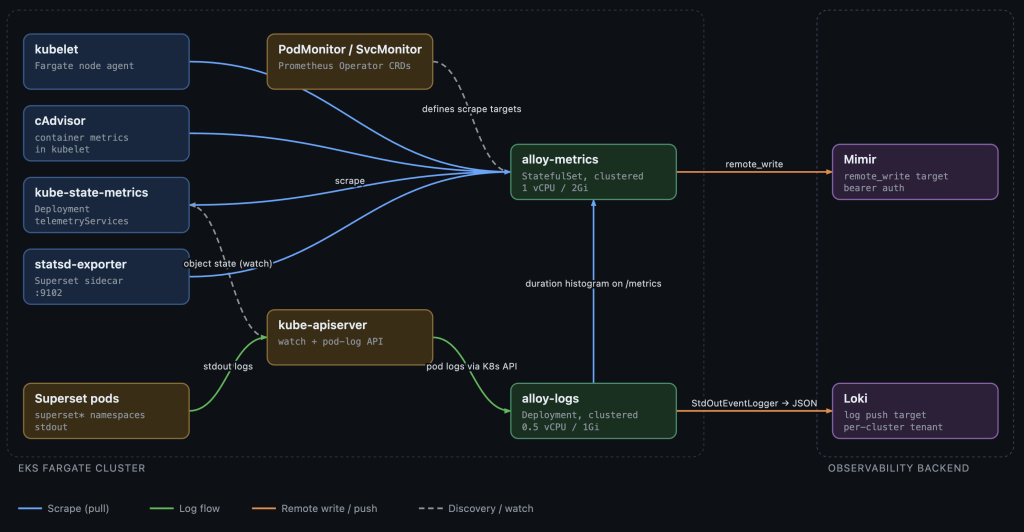The height and width of the screenshot is (532, 1024).
Task: Click 'duration histogram on /metrics' label
Action: 594,283
